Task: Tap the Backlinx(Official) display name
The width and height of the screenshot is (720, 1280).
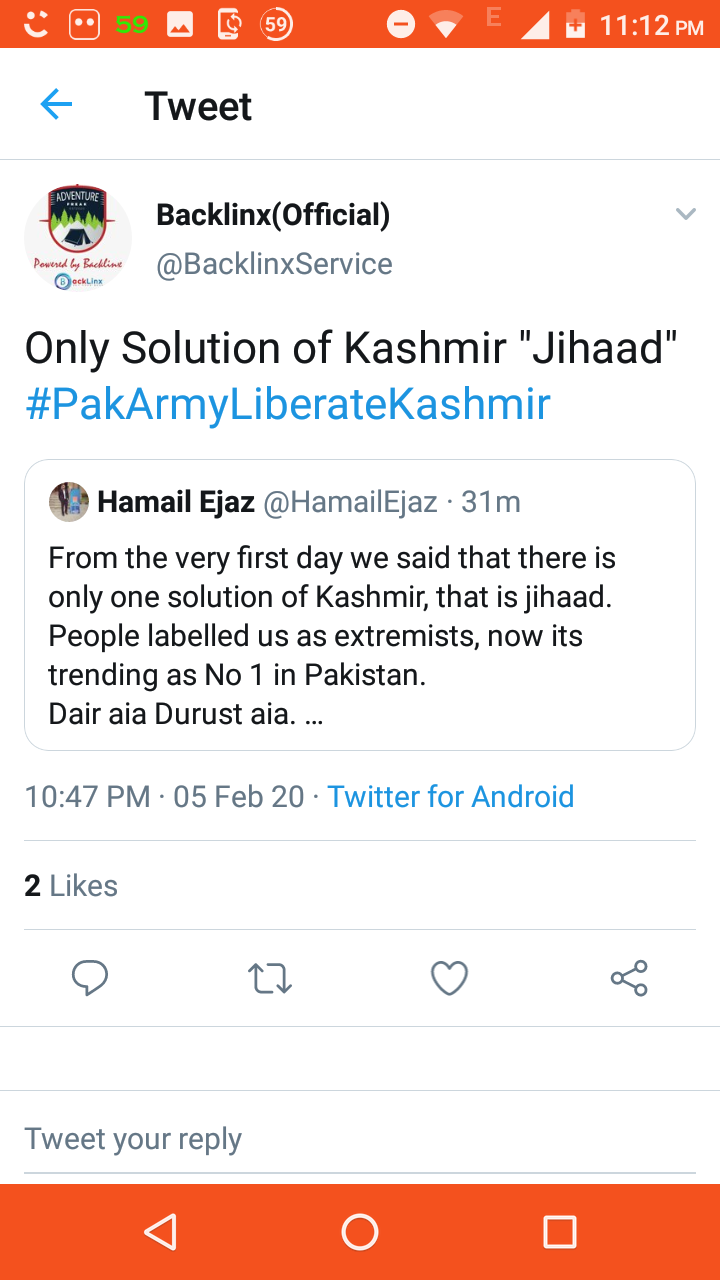Action: [273, 214]
